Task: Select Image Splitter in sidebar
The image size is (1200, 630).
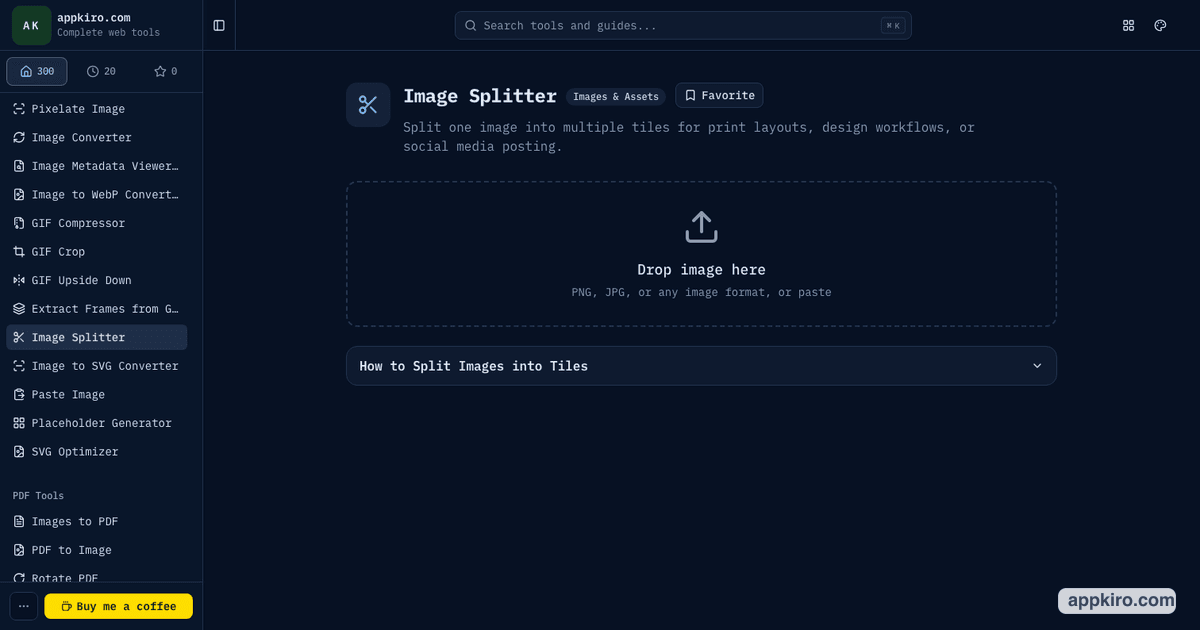Action: [x=96, y=338]
